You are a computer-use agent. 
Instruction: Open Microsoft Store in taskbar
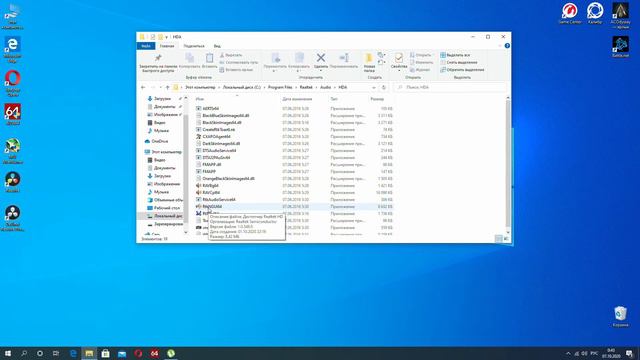[105, 353]
